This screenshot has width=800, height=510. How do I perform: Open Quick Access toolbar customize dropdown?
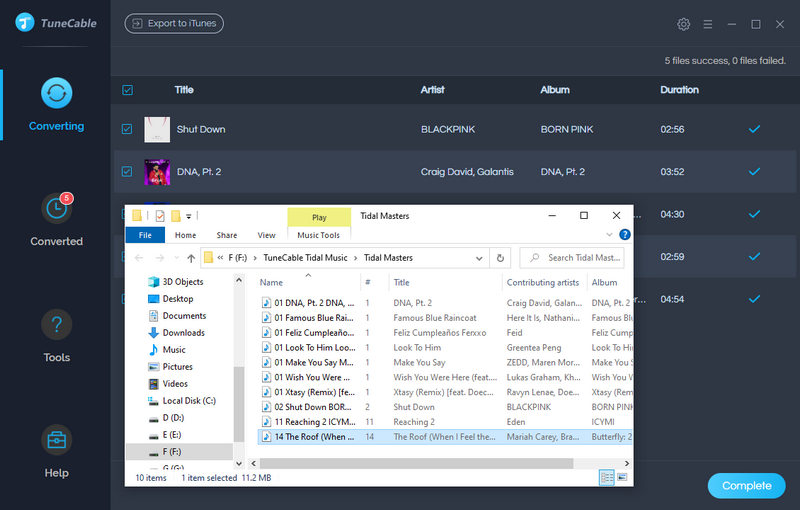click(x=188, y=216)
